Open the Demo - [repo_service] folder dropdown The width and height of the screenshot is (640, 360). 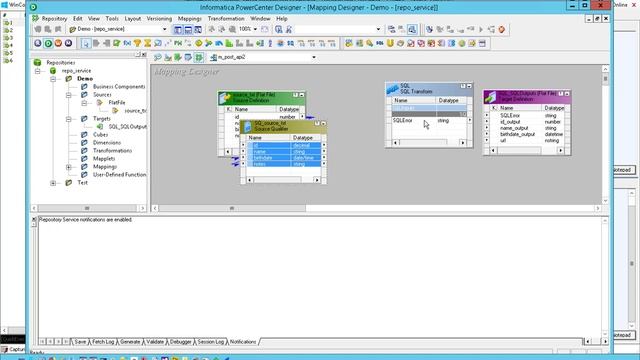click(164, 29)
